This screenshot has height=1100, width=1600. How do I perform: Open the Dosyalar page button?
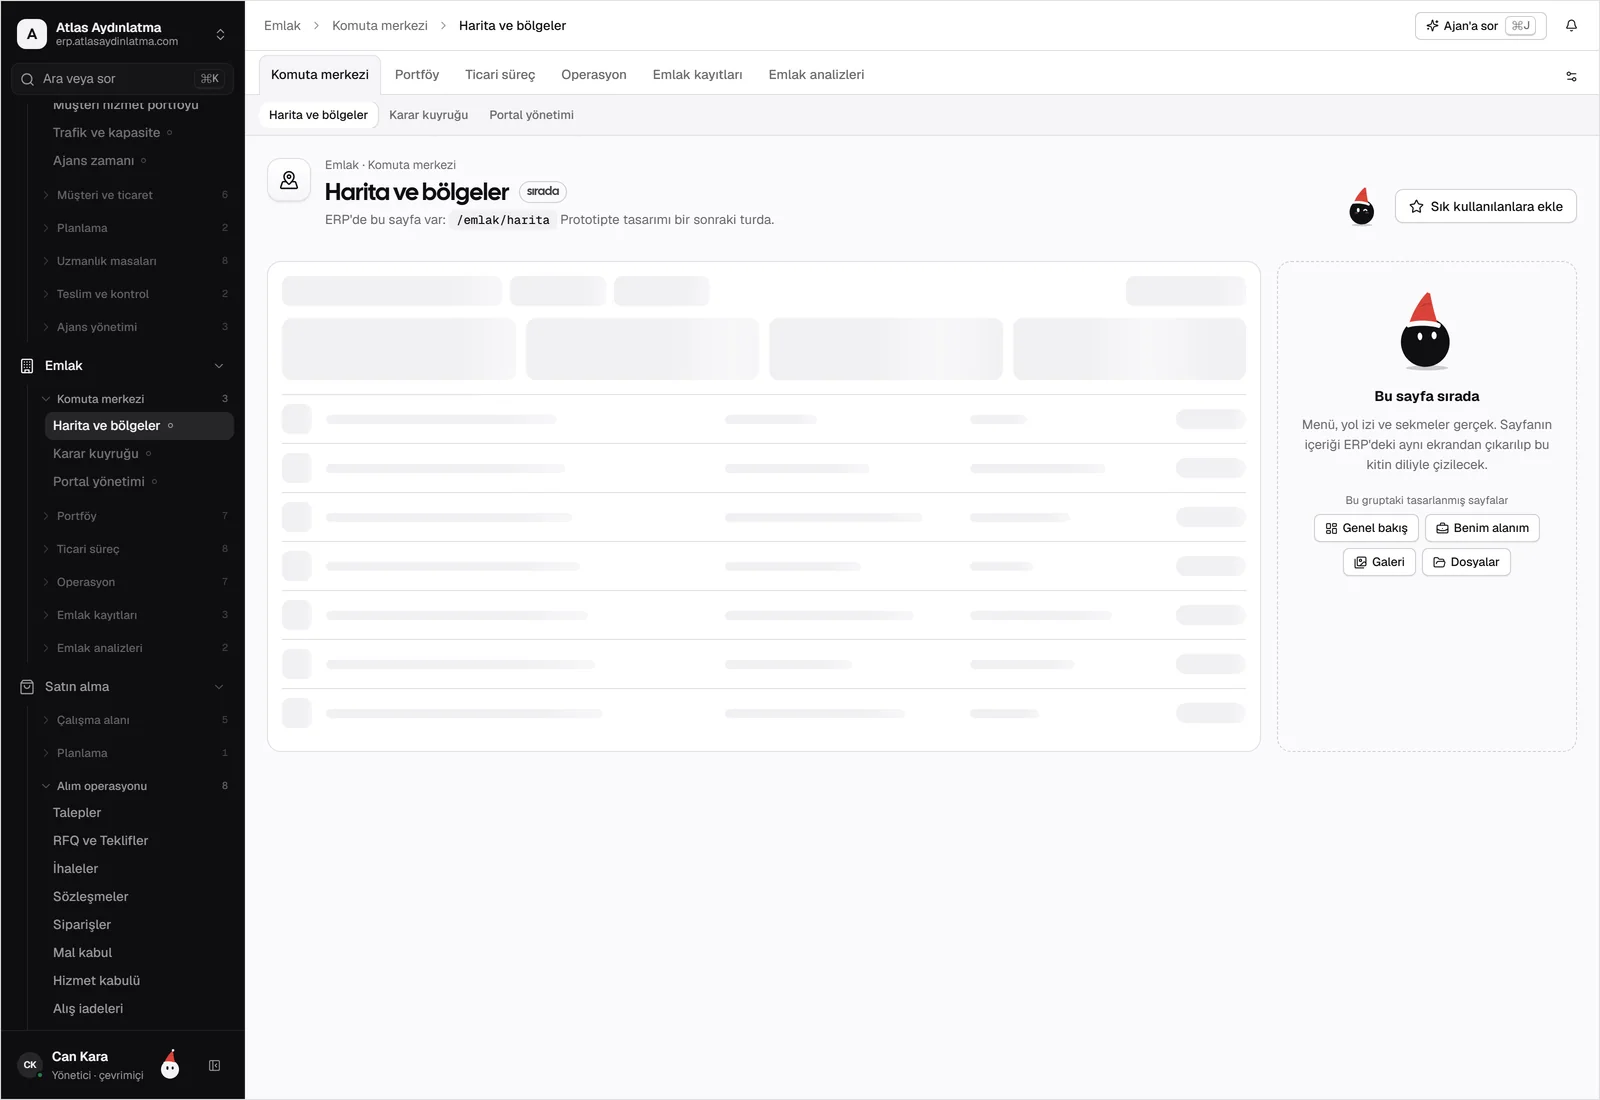click(x=1466, y=562)
